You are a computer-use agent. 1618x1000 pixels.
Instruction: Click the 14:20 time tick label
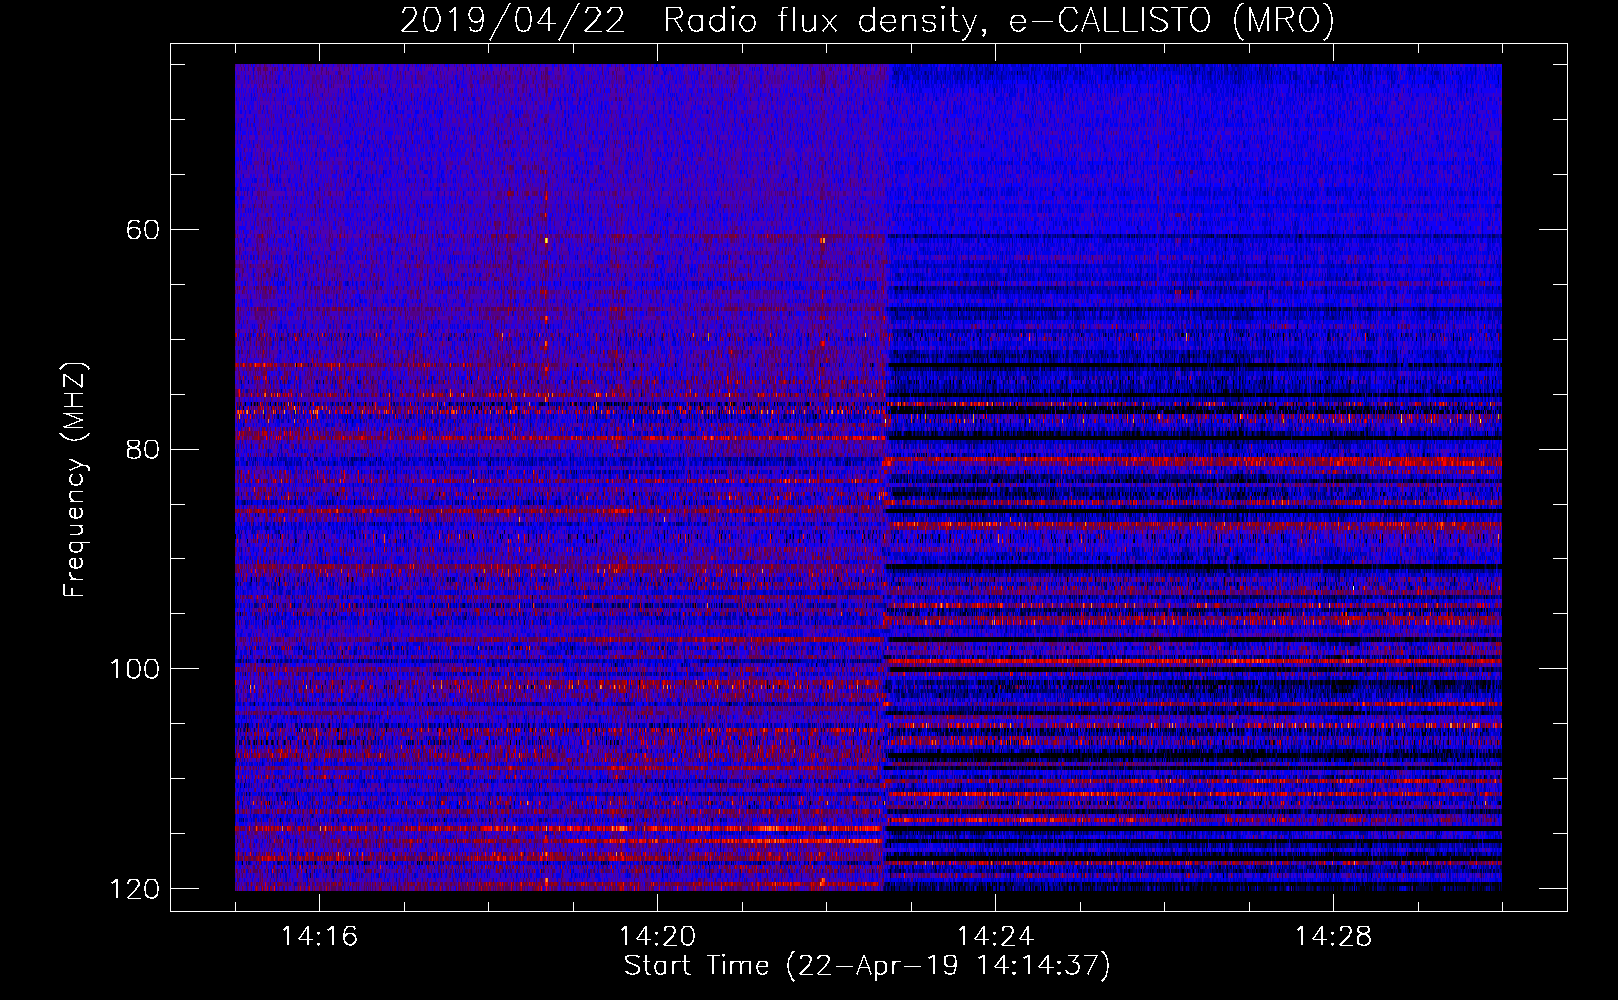tap(657, 937)
